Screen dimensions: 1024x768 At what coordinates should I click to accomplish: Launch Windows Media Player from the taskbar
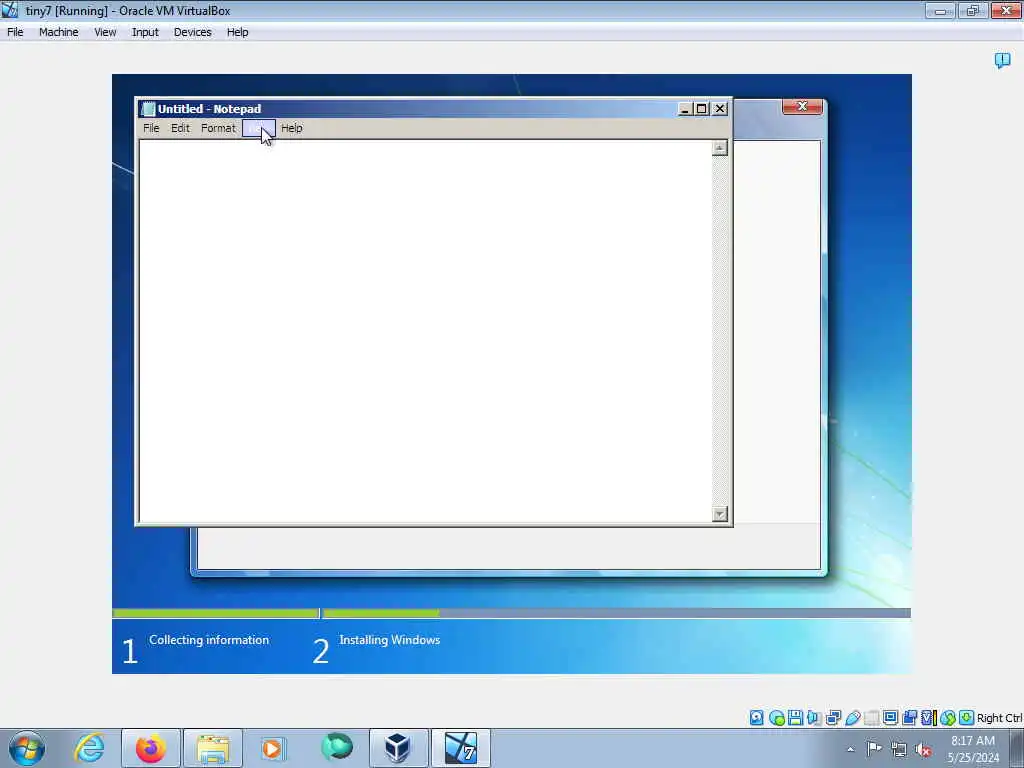273,748
